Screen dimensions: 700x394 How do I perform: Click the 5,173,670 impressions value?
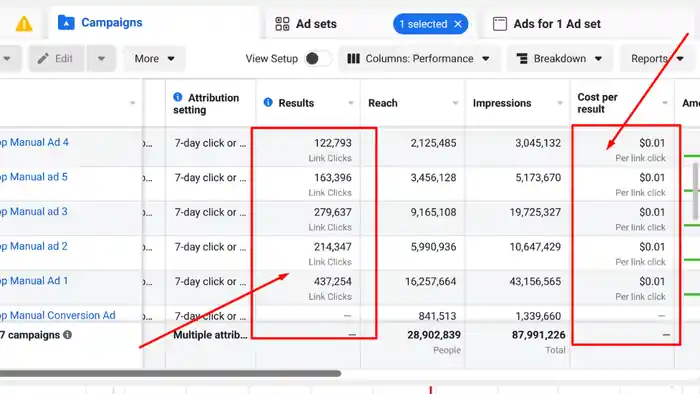click(x=538, y=178)
